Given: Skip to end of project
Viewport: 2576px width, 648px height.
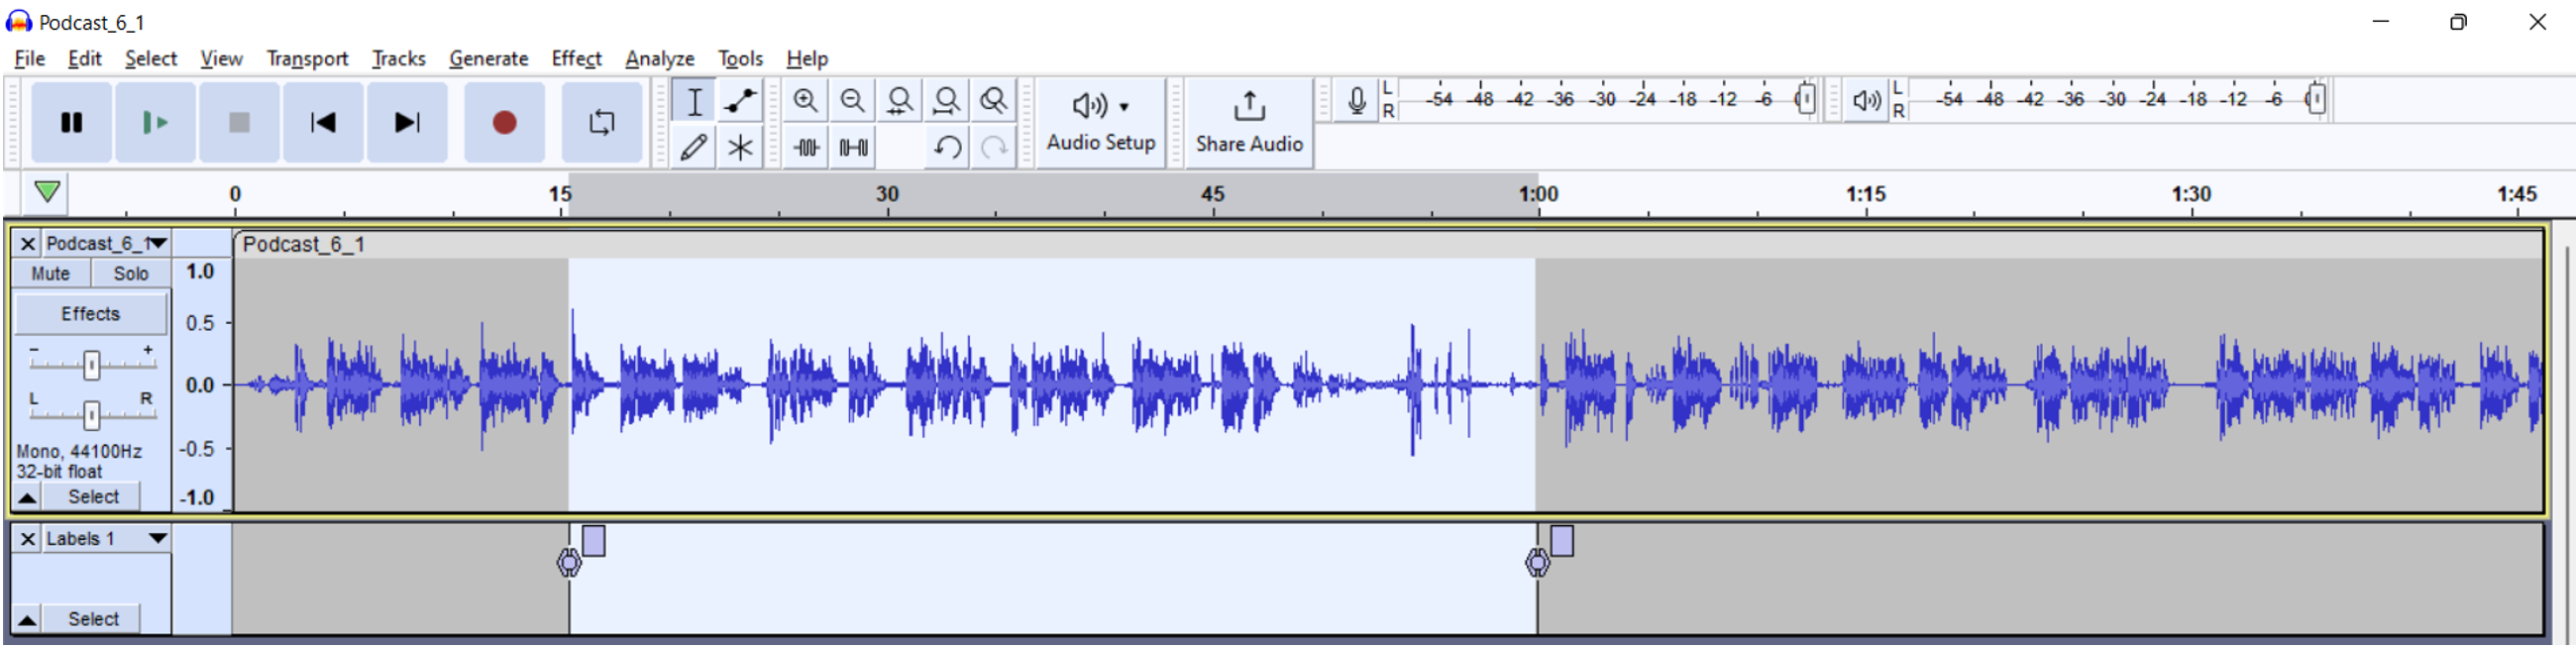Looking at the screenshot, I should 407,122.
